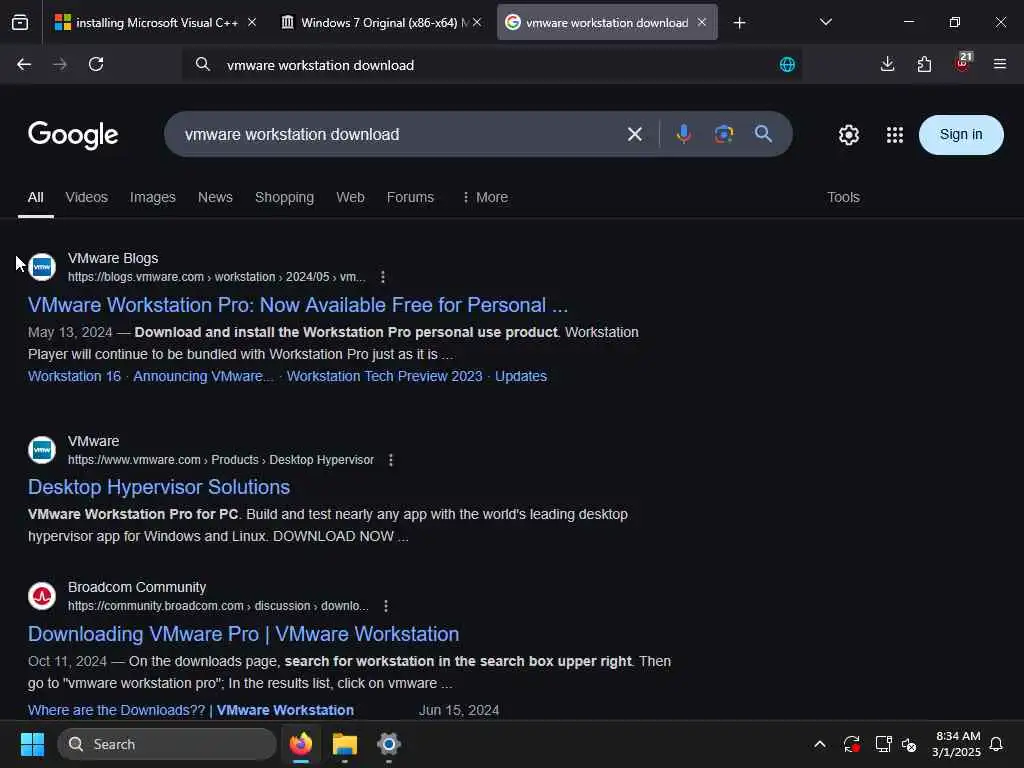Viewport: 1024px width, 768px height.
Task: Click the sync status tray icon
Action: (x=852, y=744)
